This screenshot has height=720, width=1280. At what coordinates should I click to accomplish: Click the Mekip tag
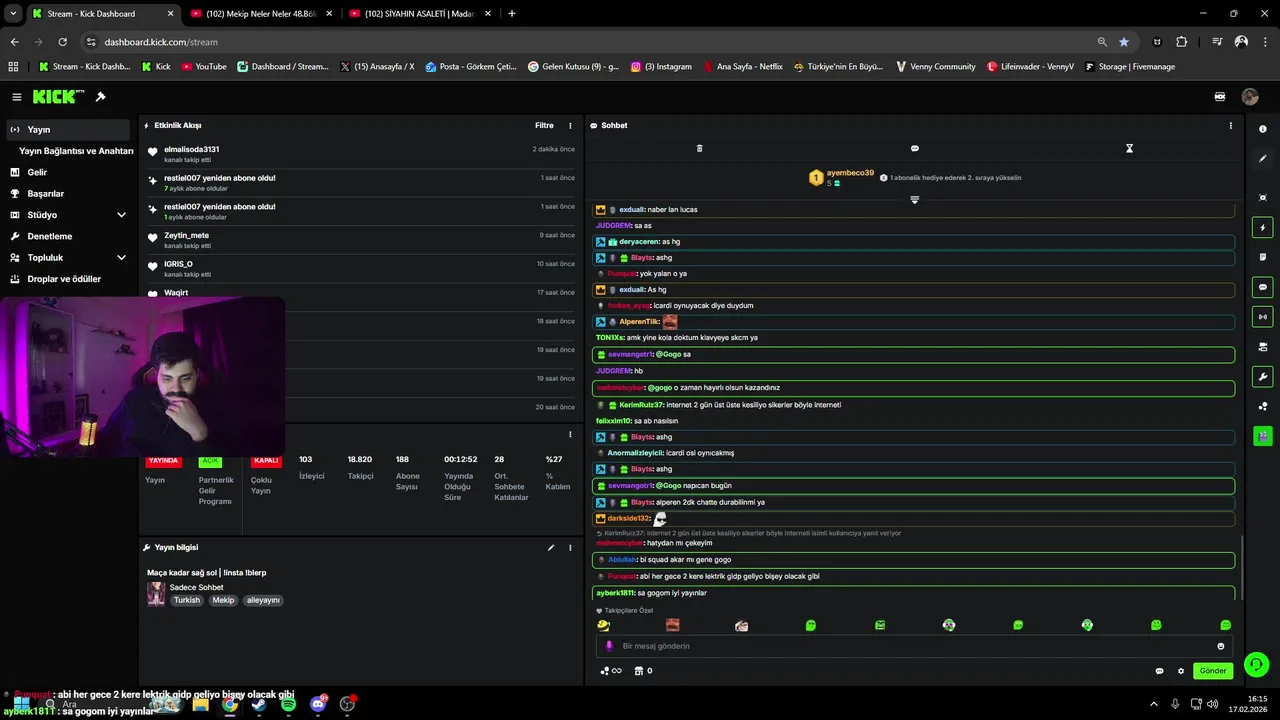coord(223,600)
